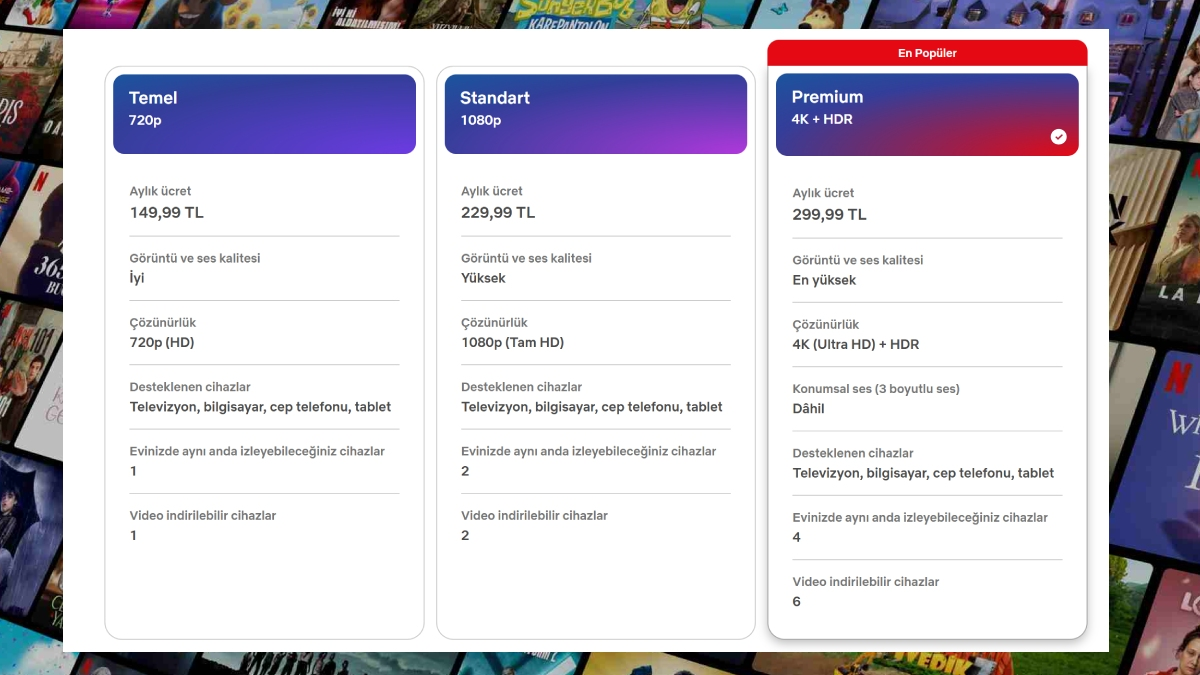This screenshot has width=1200, height=675.
Task: Click Standart resolution 1080p (Tam HD)
Action: click(512, 342)
